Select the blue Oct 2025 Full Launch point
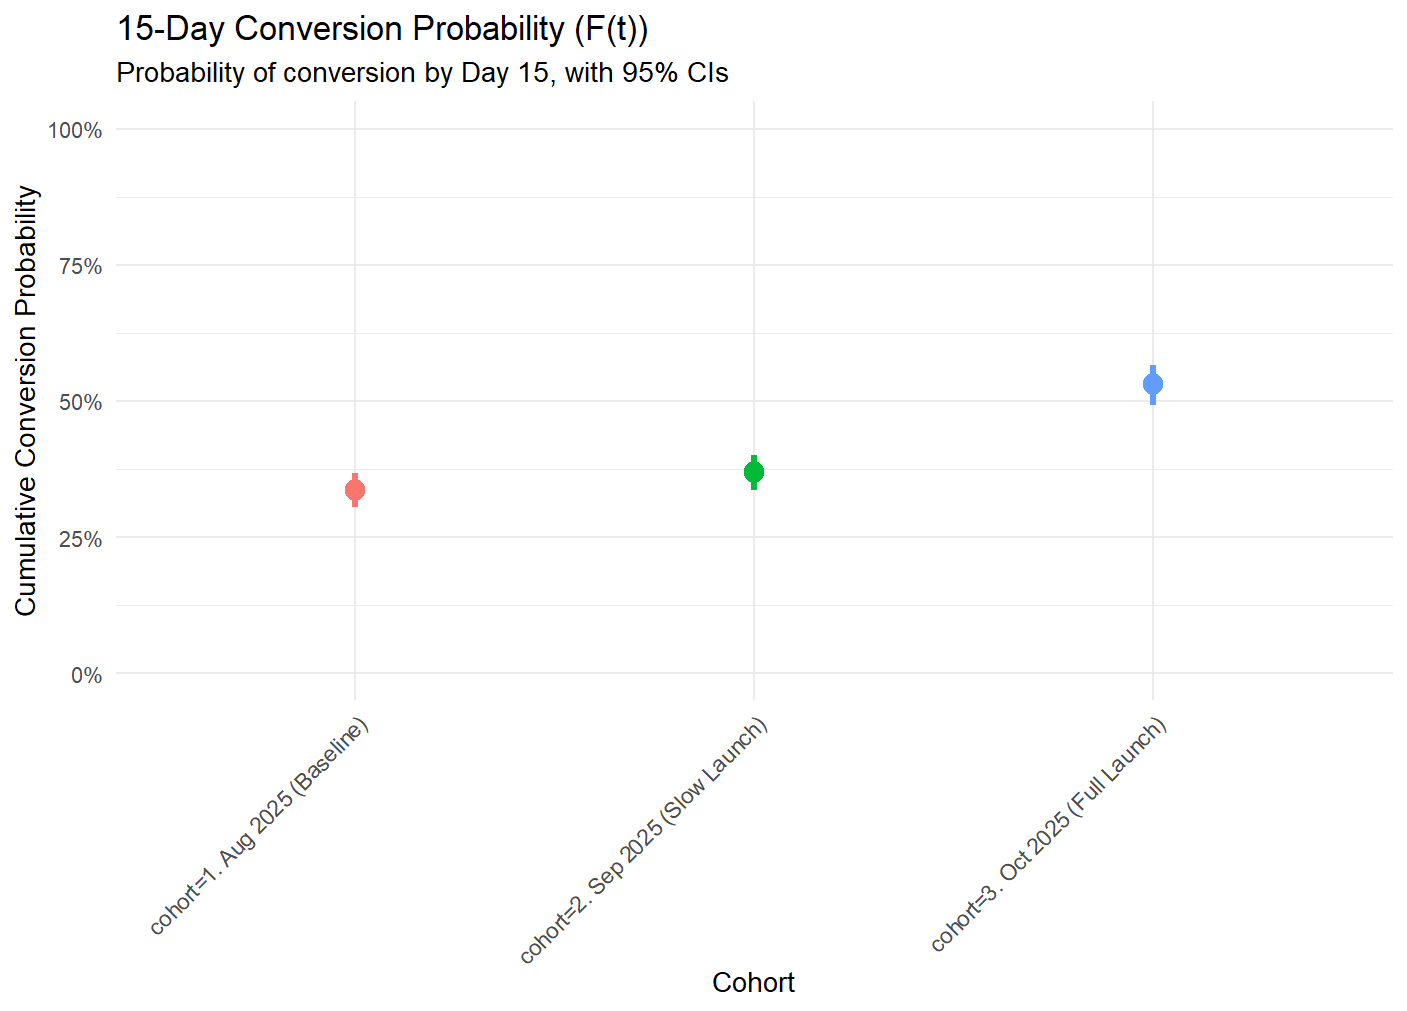1407x1011 pixels. click(1153, 384)
